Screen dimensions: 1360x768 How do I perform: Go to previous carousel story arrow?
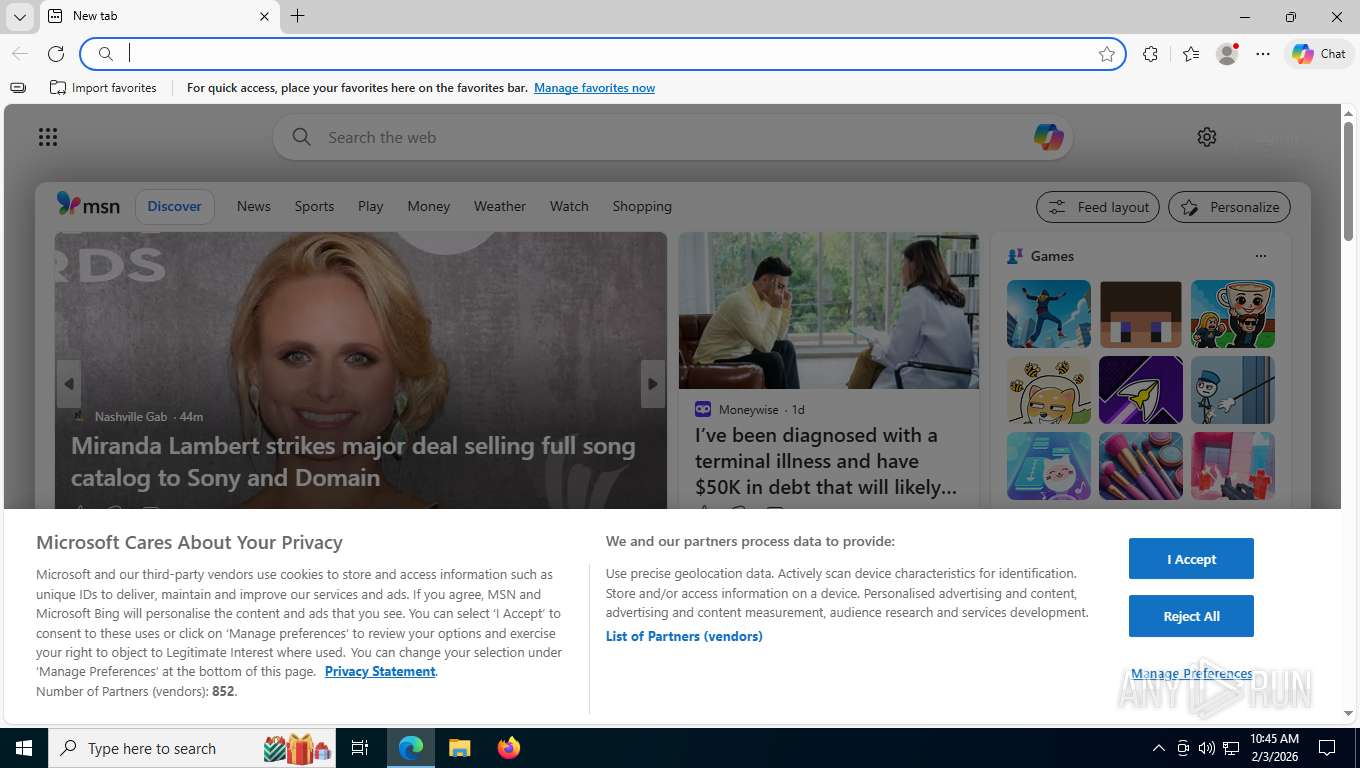point(69,384)
